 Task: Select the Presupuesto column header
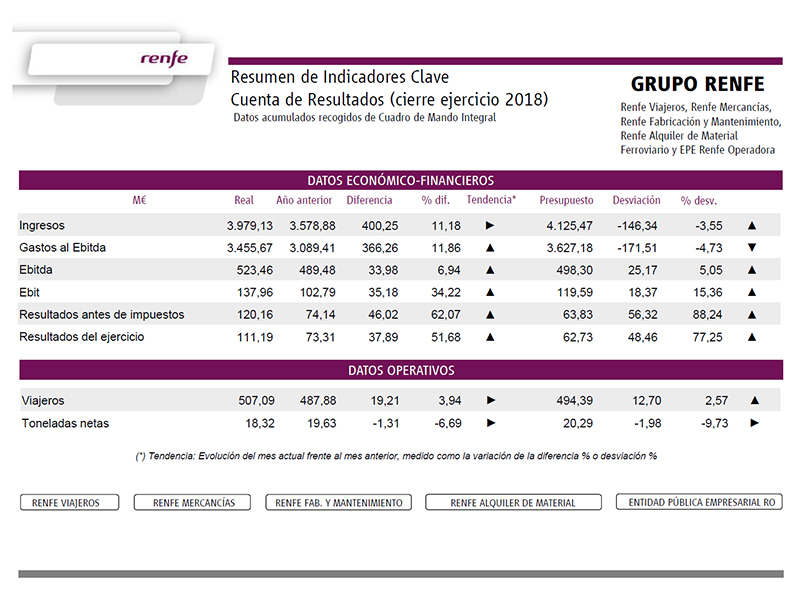[566, 200]
